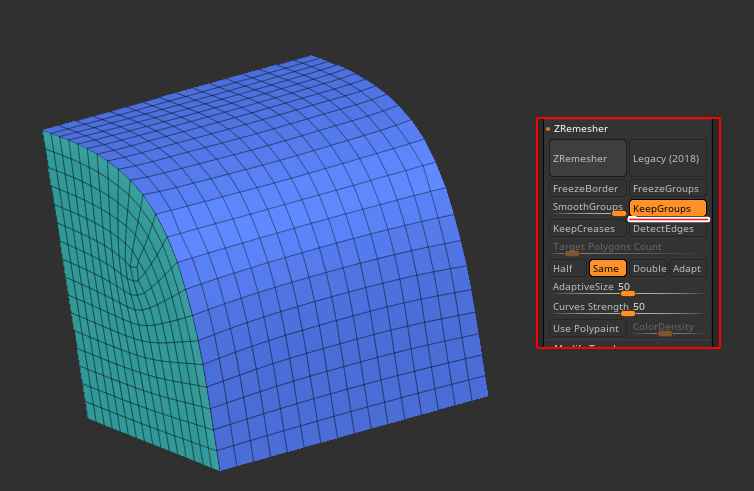Enable FreezeGroups option

click(x=667, y=188)
